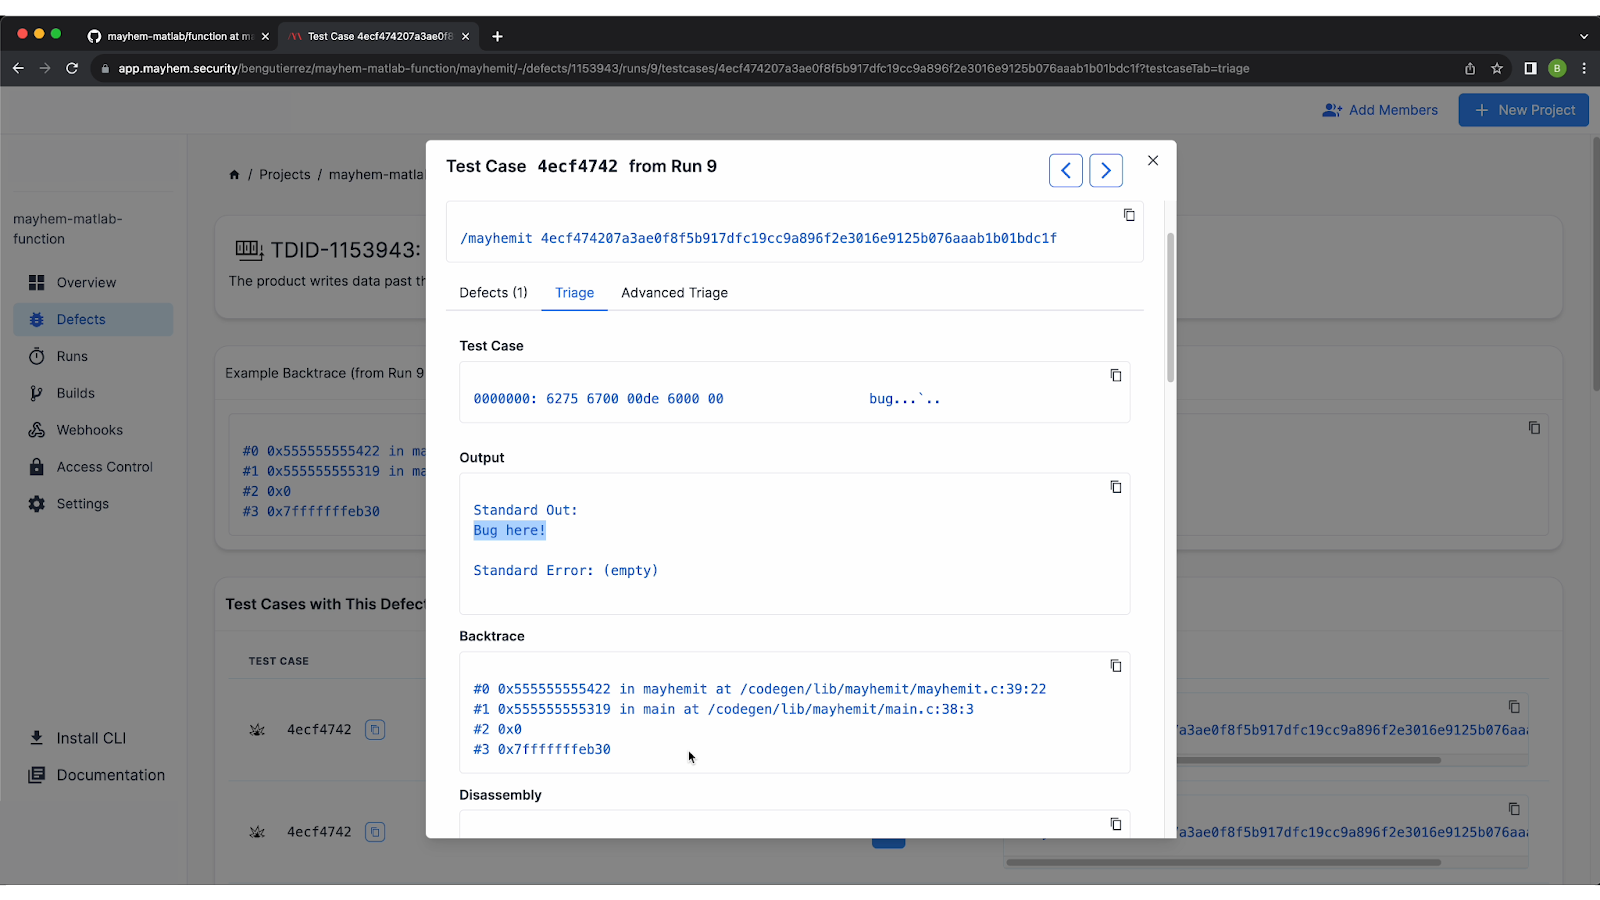
Task: Close the Test Case browser tab
Action: (465, 36)
